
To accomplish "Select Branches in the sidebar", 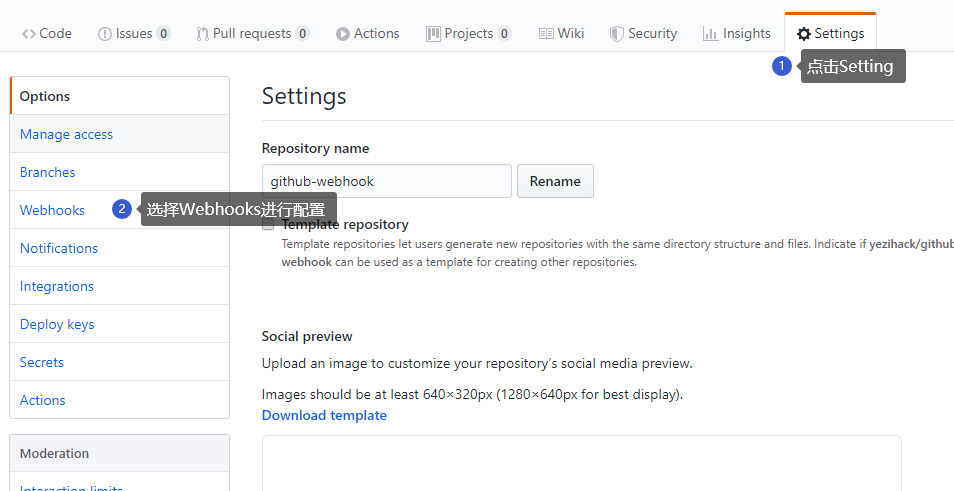I will (x=47, y=172).
